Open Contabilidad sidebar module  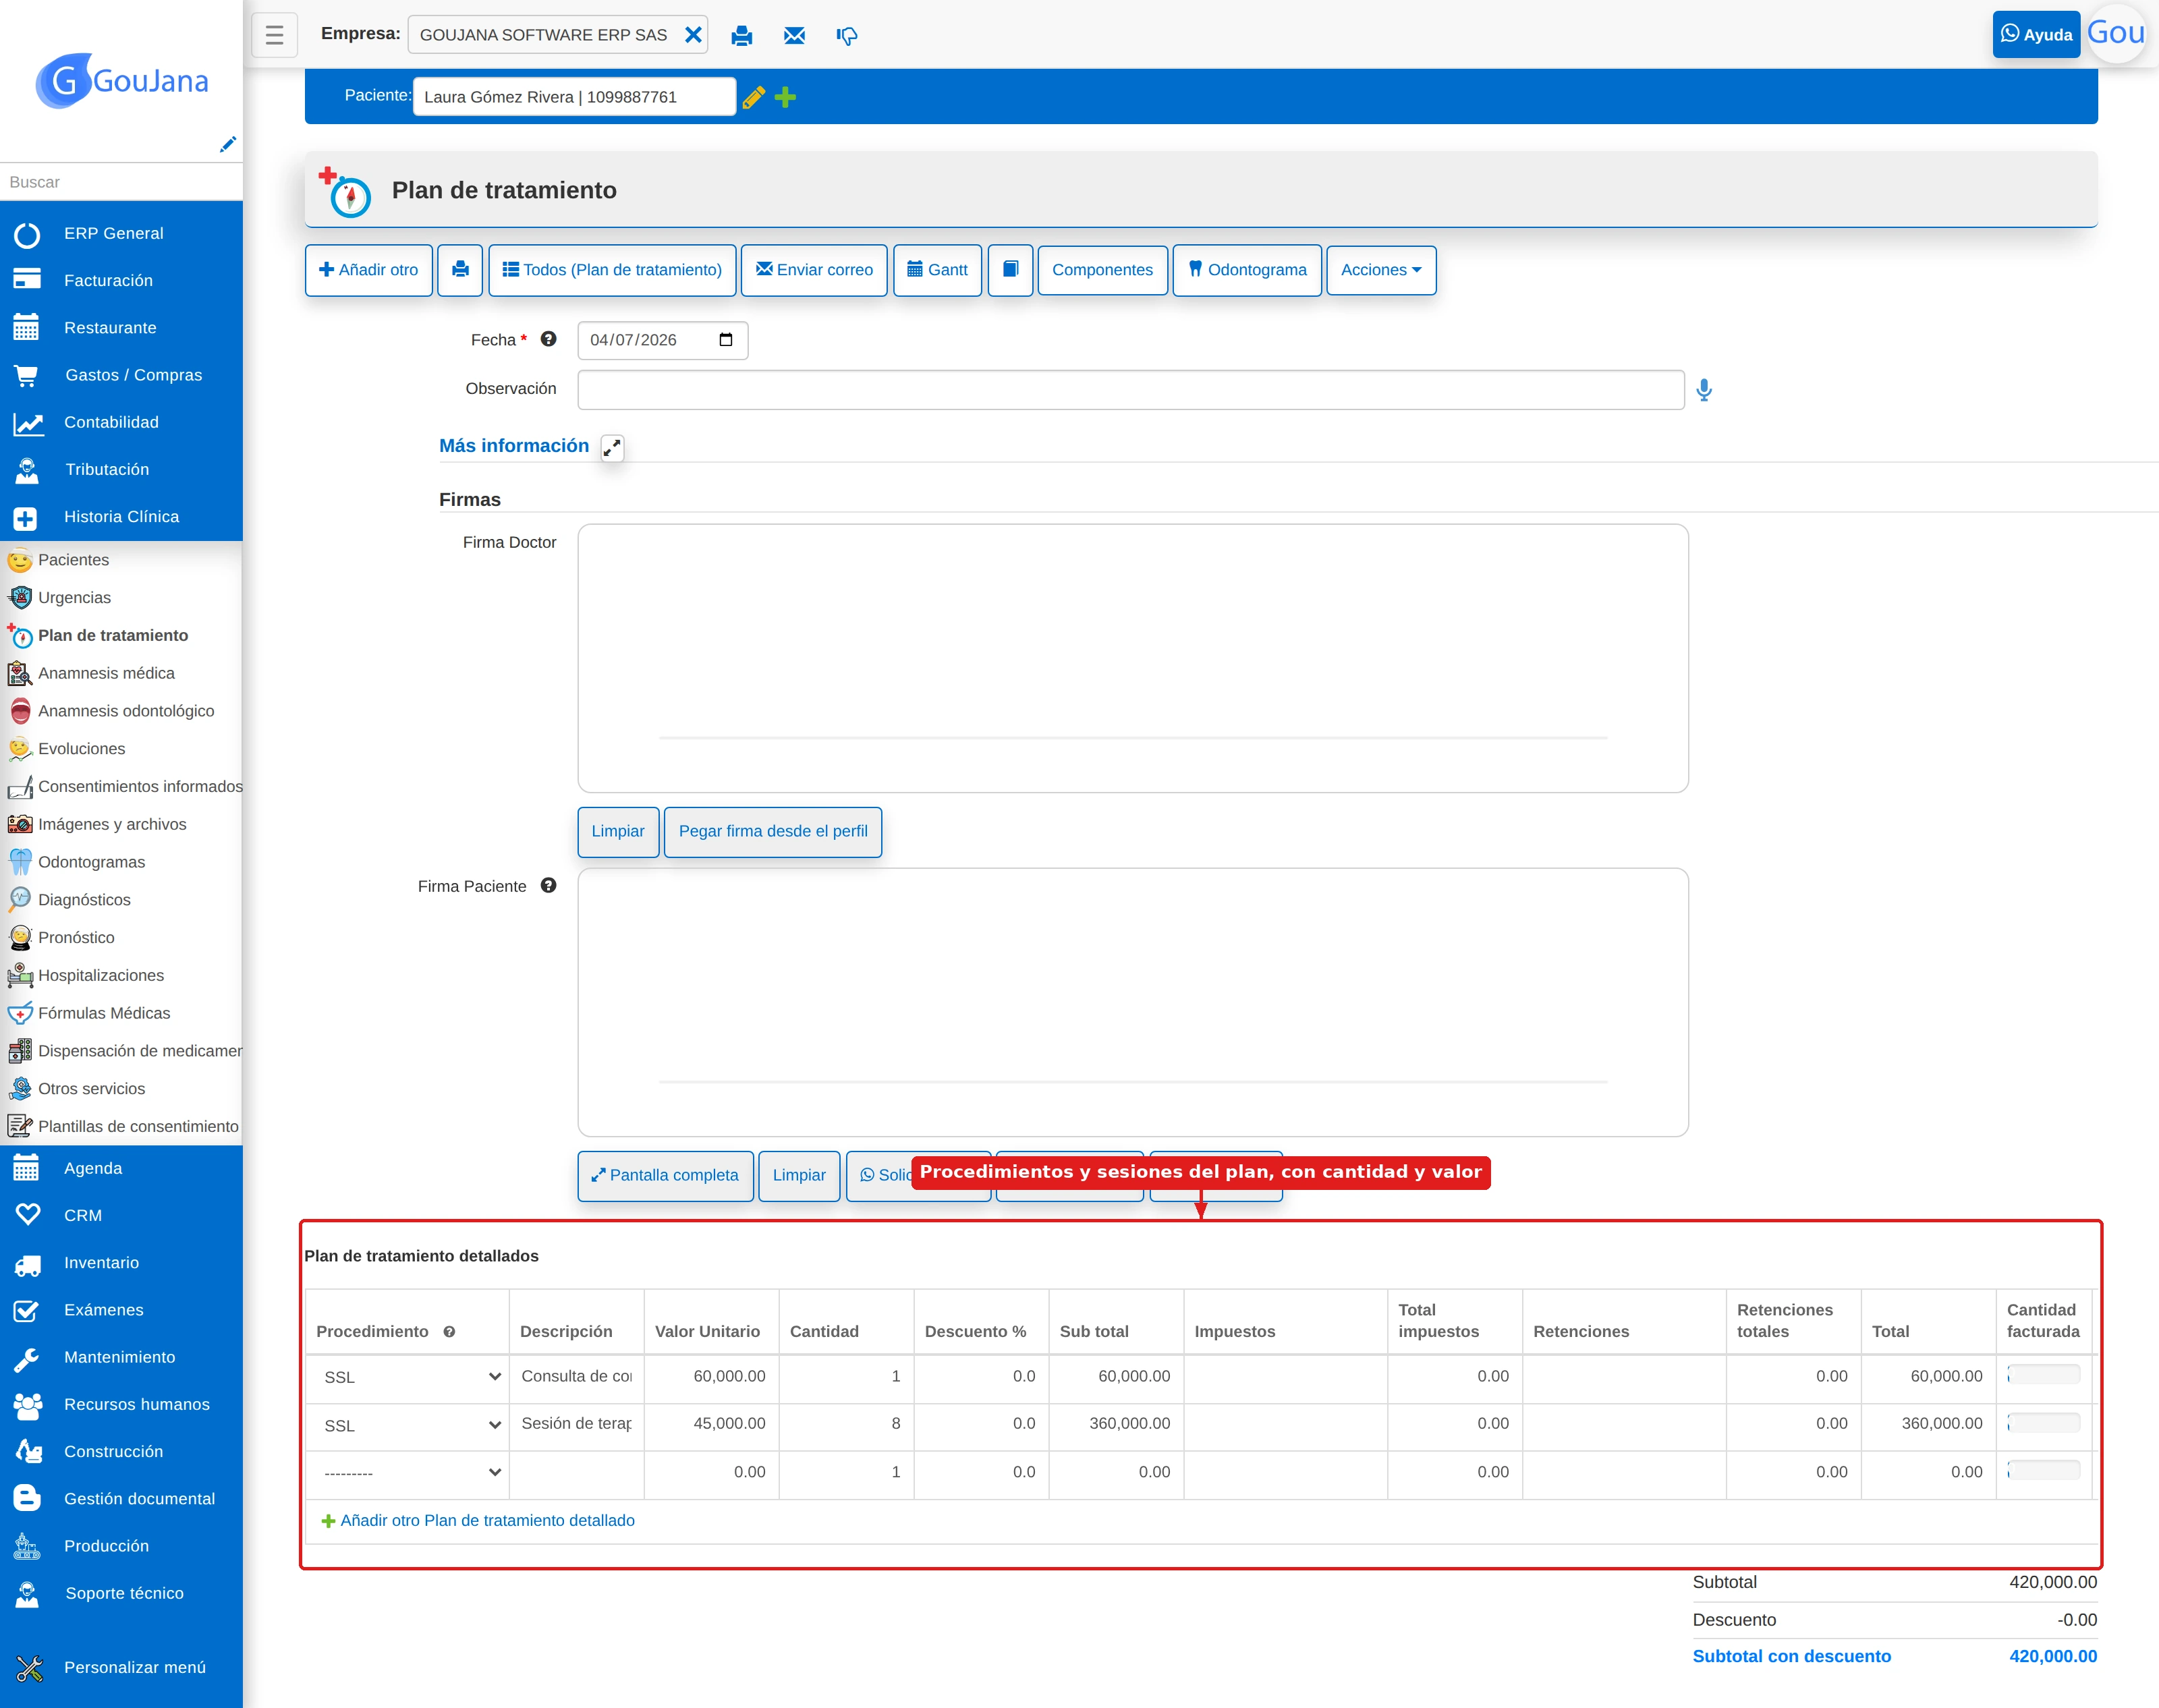click(121, 422)
